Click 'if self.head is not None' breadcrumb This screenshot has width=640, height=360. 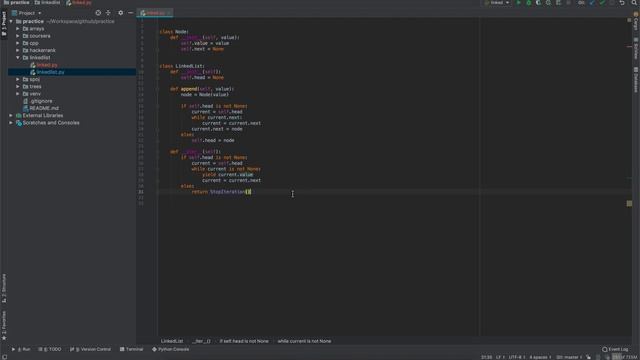coord(244,341)
